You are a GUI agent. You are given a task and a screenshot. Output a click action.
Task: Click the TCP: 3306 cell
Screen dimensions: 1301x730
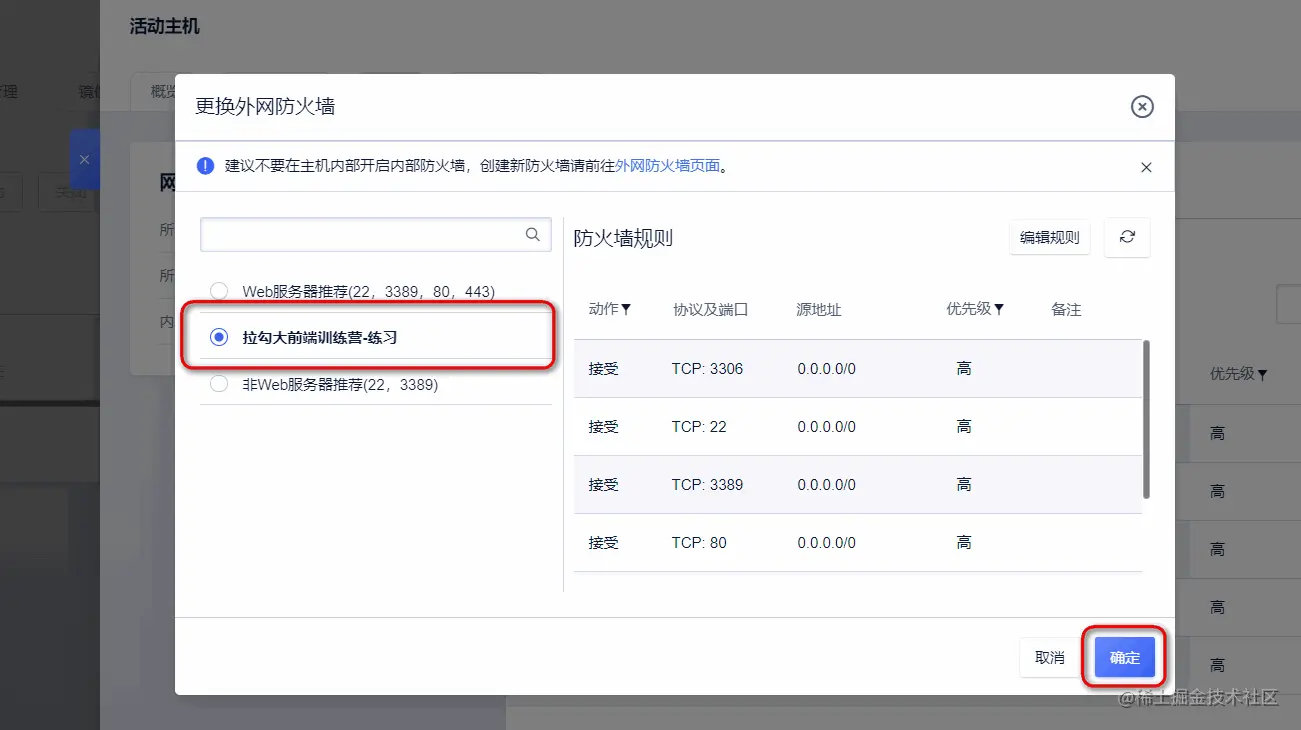pyautogui.click(x=707, y=369)
